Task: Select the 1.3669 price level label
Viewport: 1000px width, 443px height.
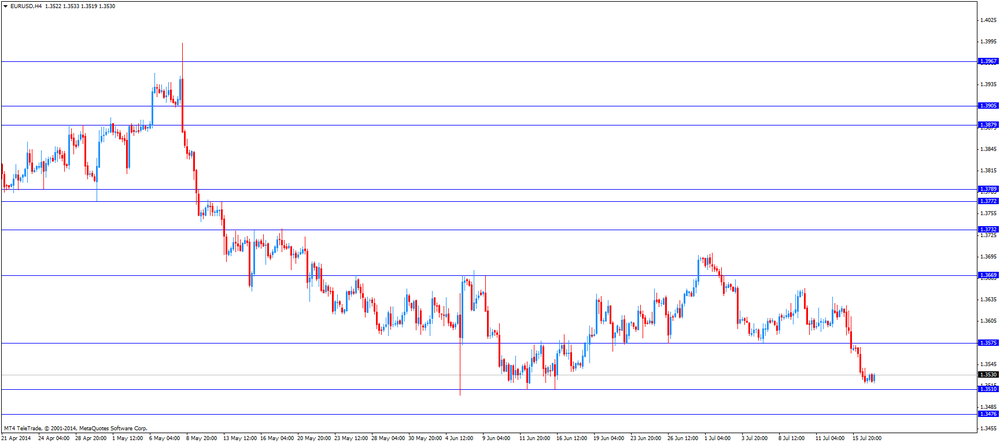Action: [987, 275]
